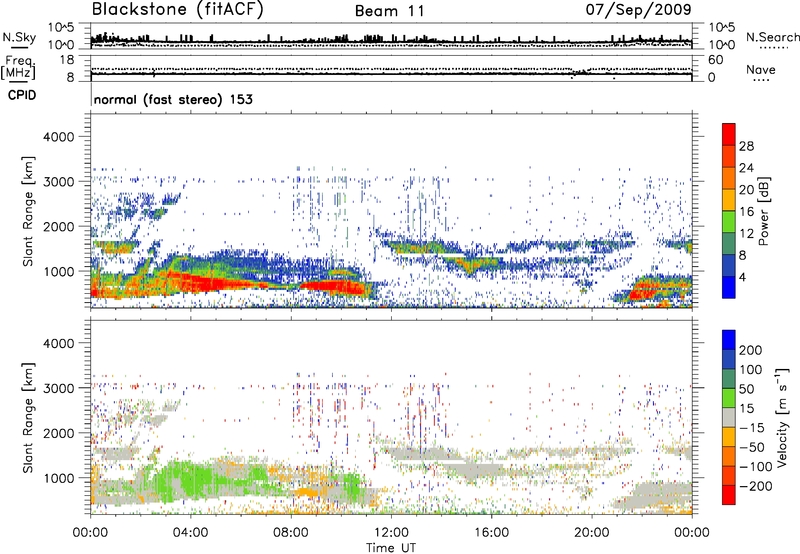Click the red top of power colorbar
Image resolution: width=800 pixels, height=554 pixels.
729,133
